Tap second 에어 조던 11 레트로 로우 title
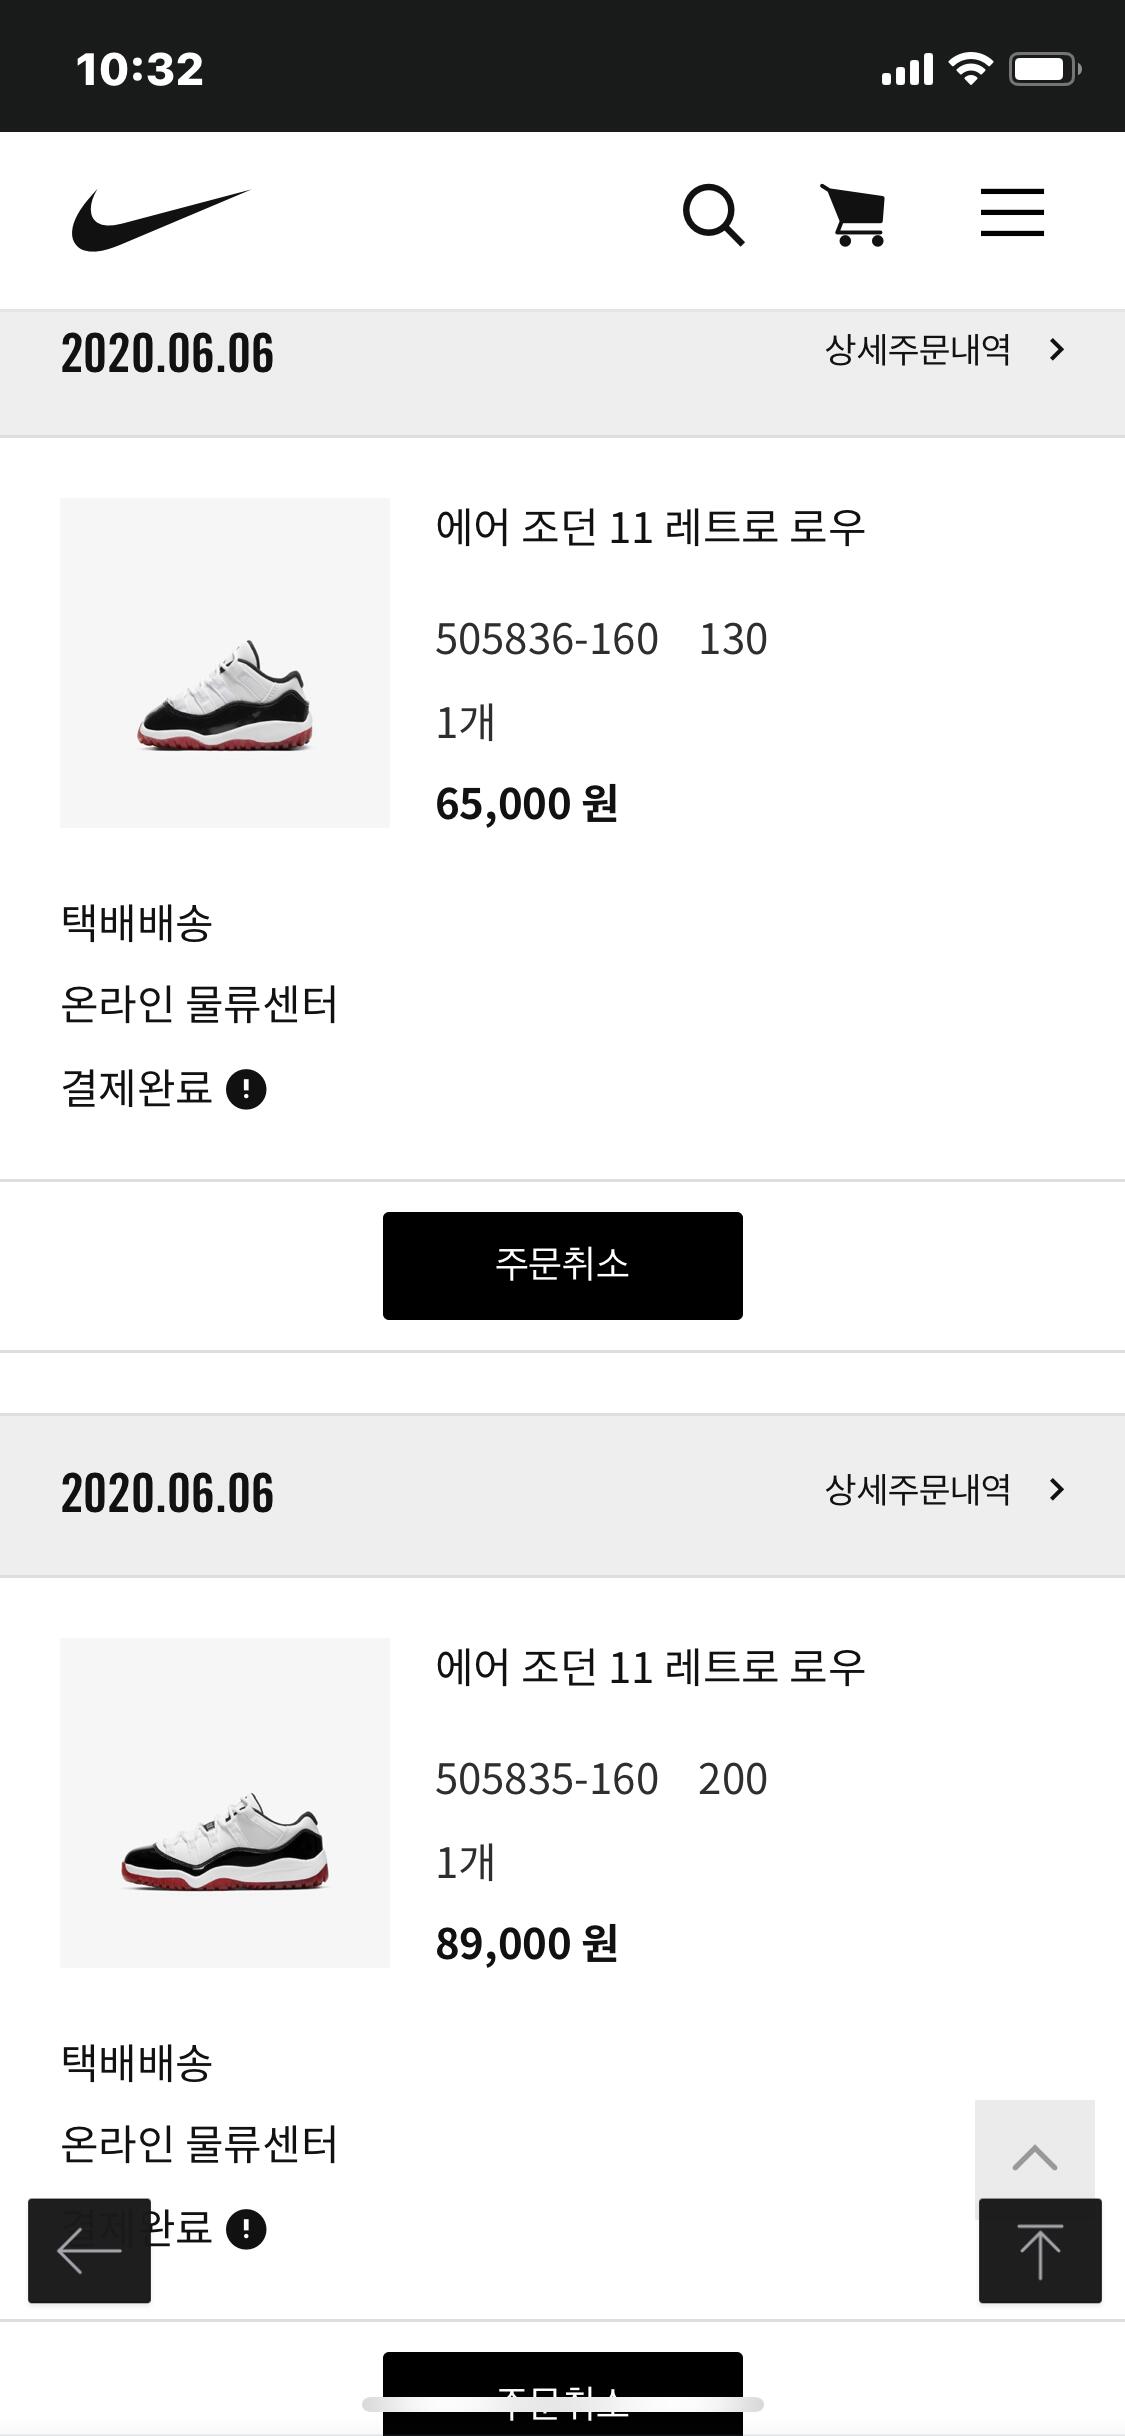The width and height of the screenshot is (1125, 2436). coord(650,1667)
